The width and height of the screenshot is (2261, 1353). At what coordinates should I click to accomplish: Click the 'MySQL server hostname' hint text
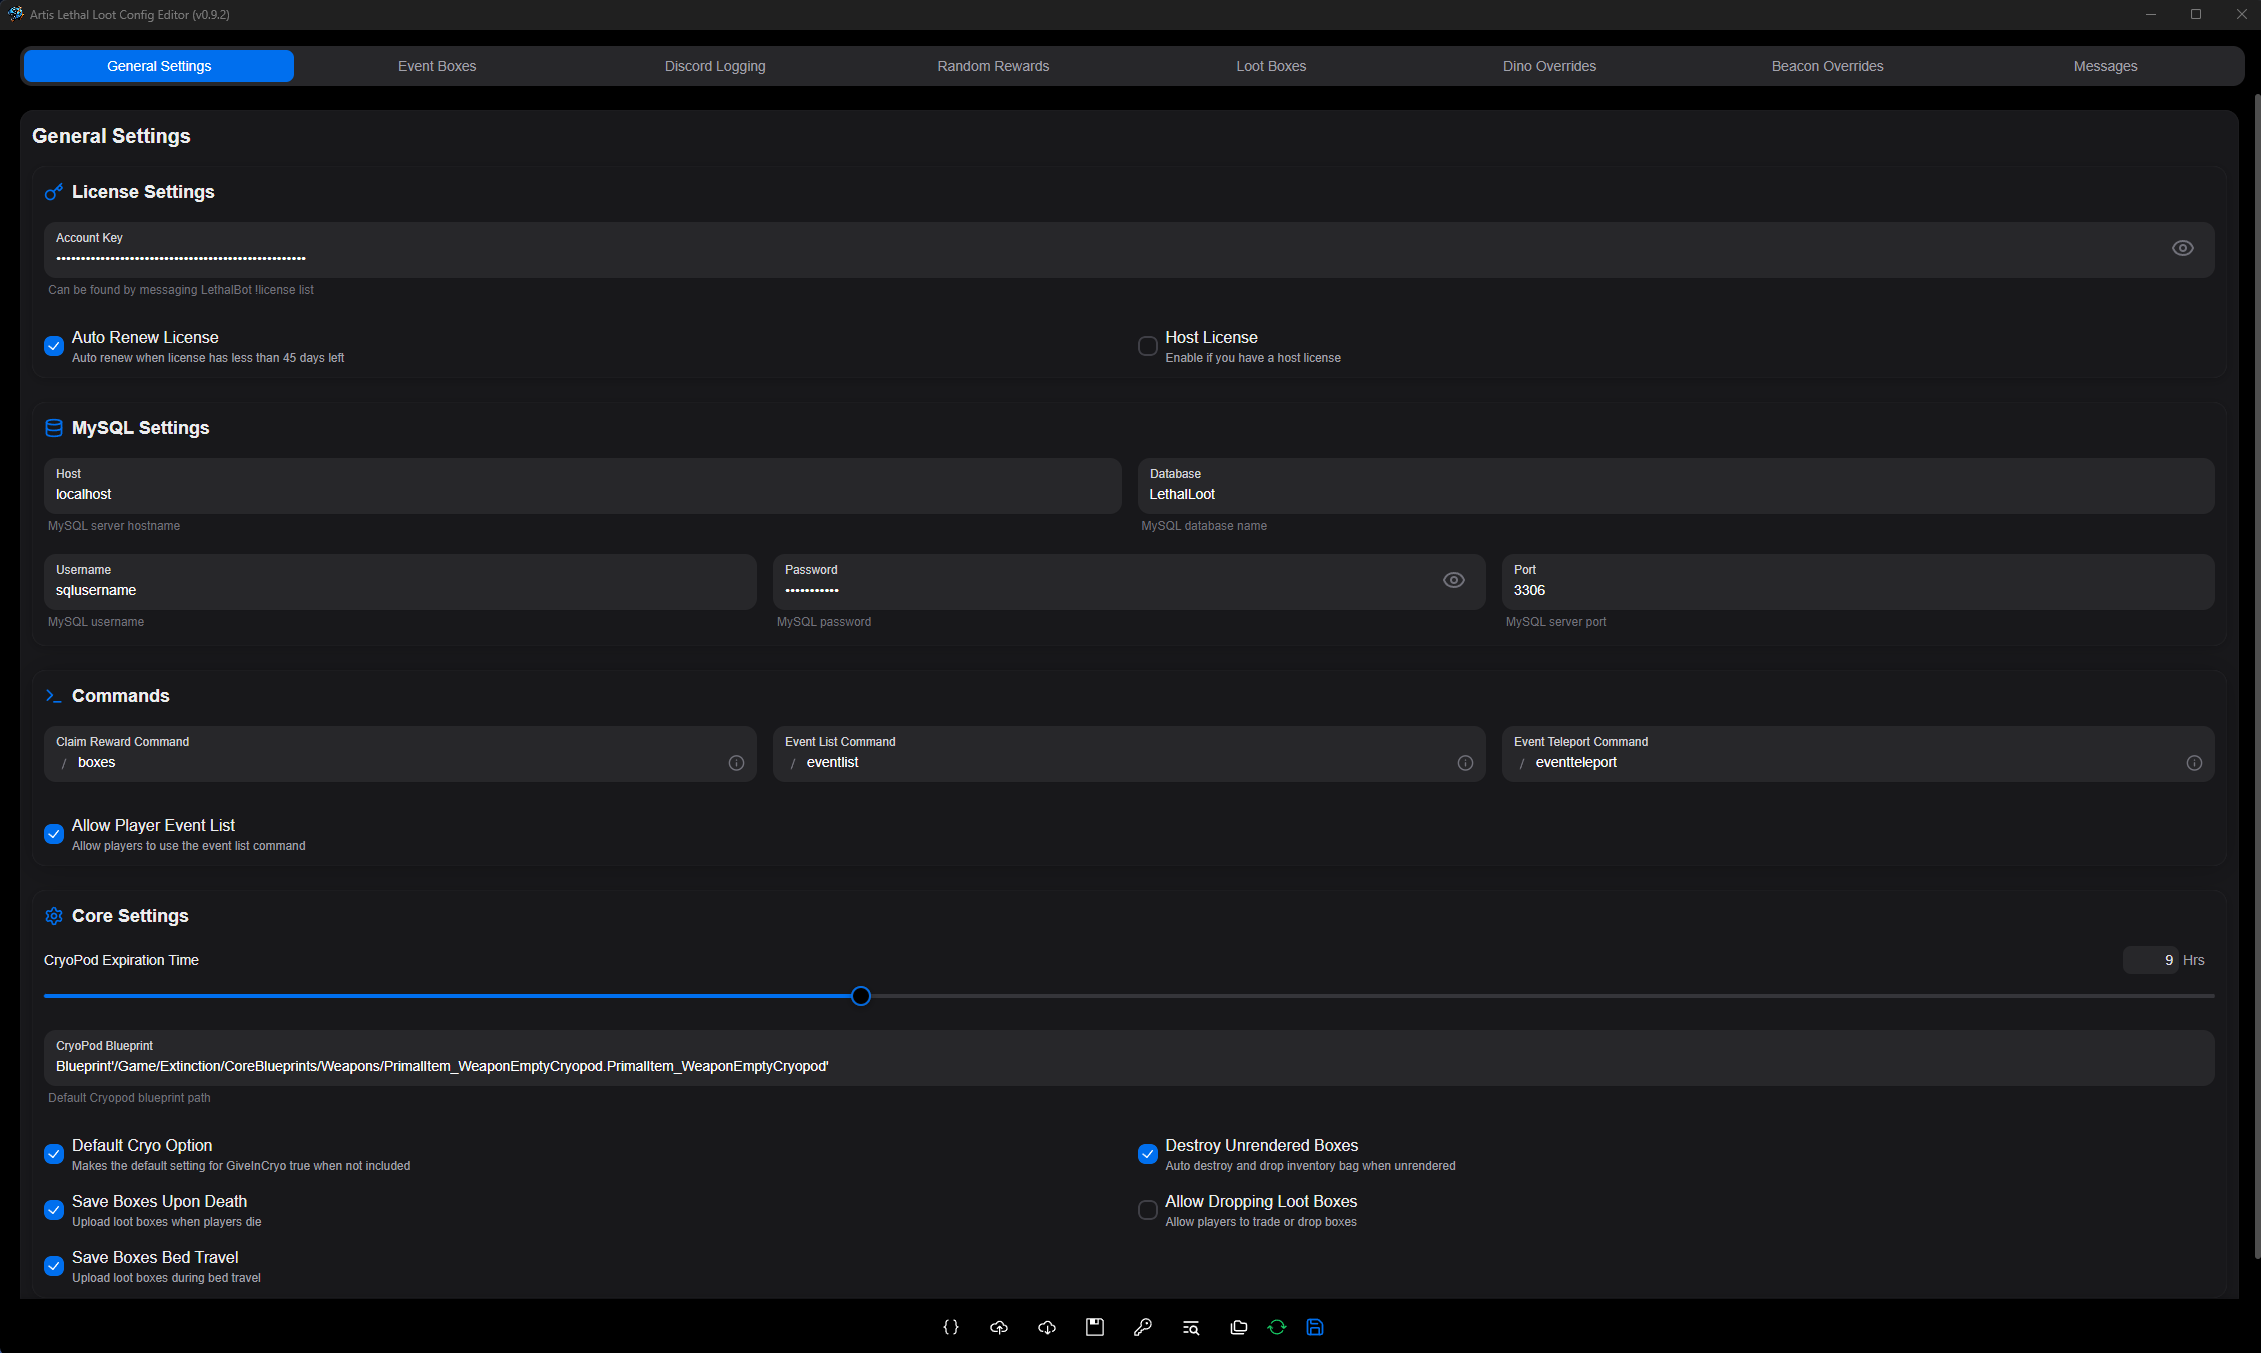pos(114,526)
